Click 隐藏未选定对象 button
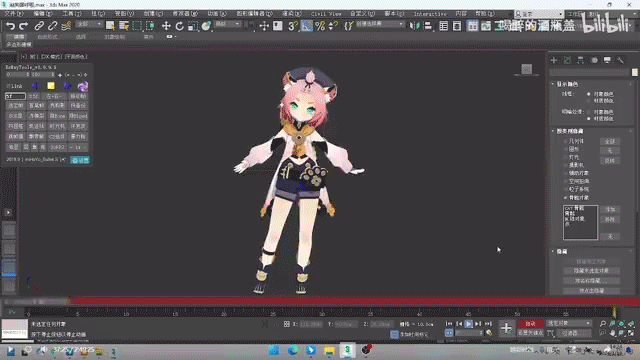This screenshot has height=360, width=640. (591, 271)
